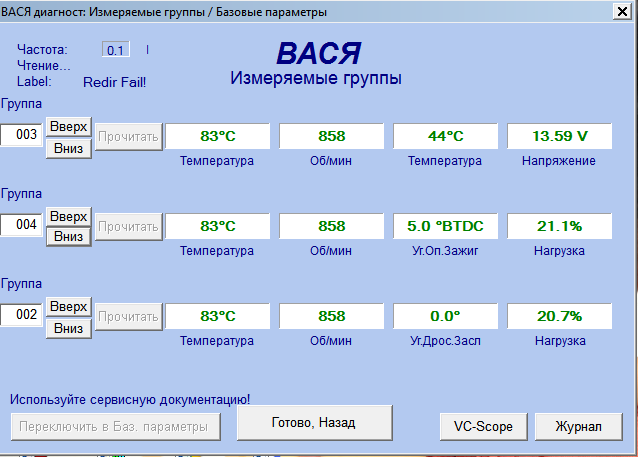Click the 5.0 °BTDC ignition value

pyautogui.click(x=446, y=226)
